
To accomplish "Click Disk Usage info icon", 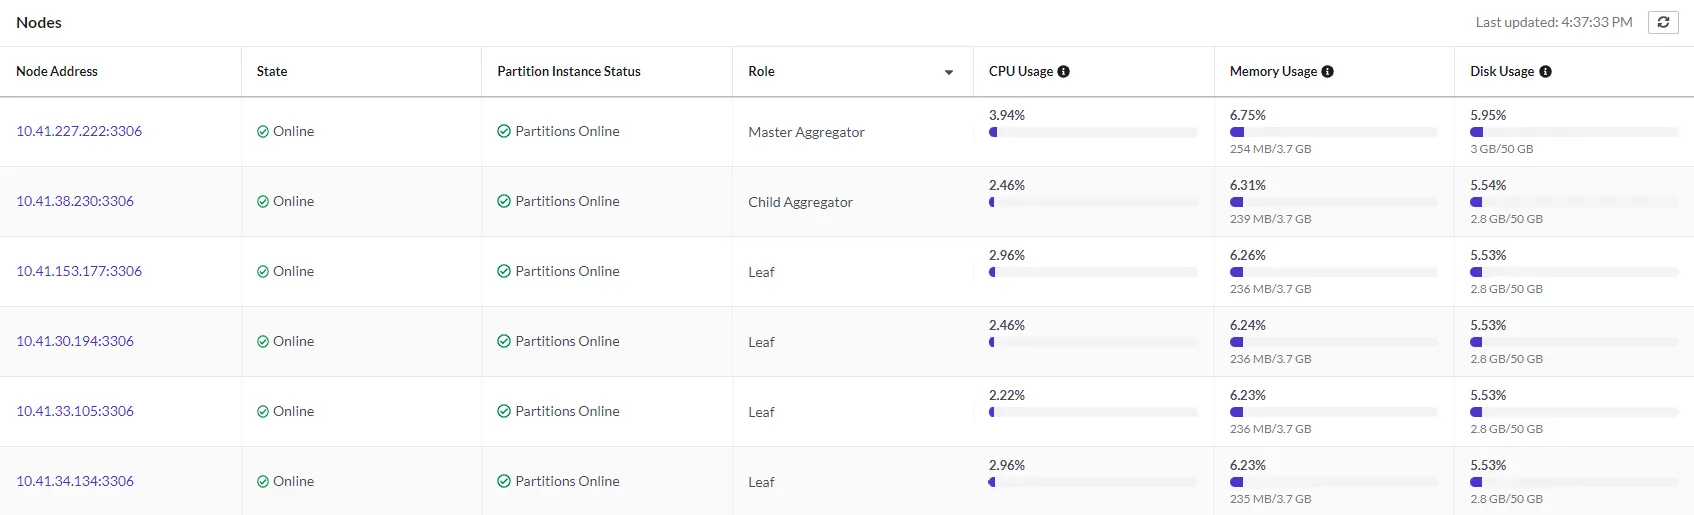I will [1545, 72].
